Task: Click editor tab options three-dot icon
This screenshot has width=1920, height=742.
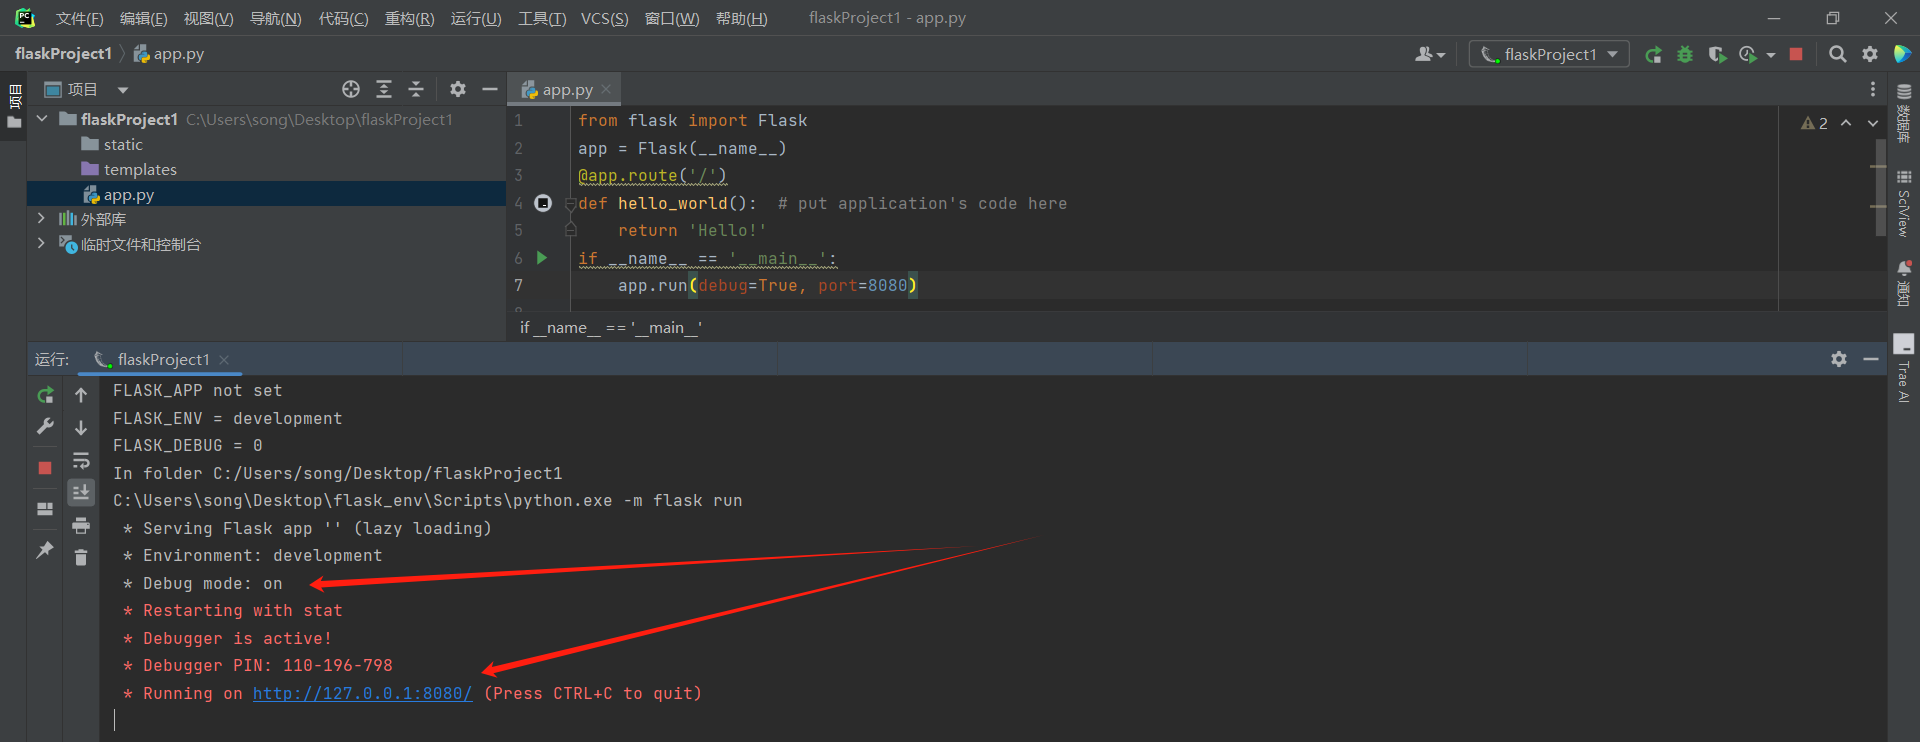Action: click(1873, 89)
